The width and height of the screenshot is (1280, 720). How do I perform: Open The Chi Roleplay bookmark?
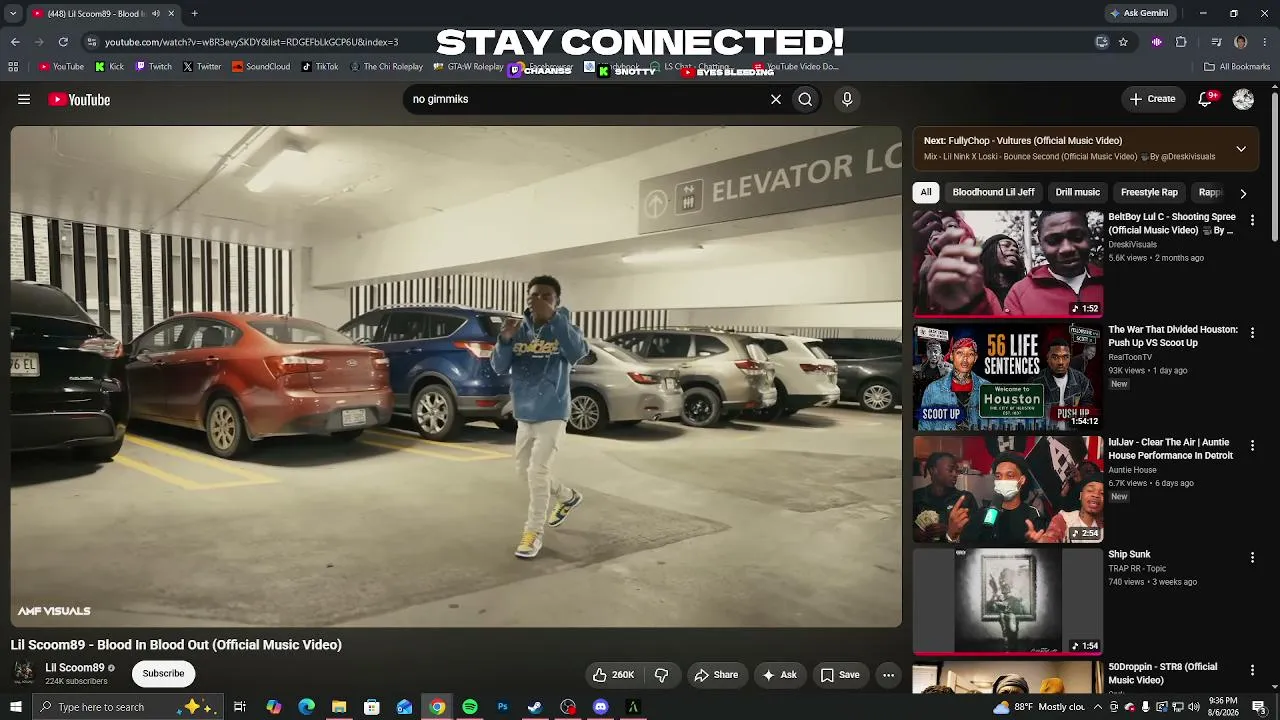tap(386, 67)
